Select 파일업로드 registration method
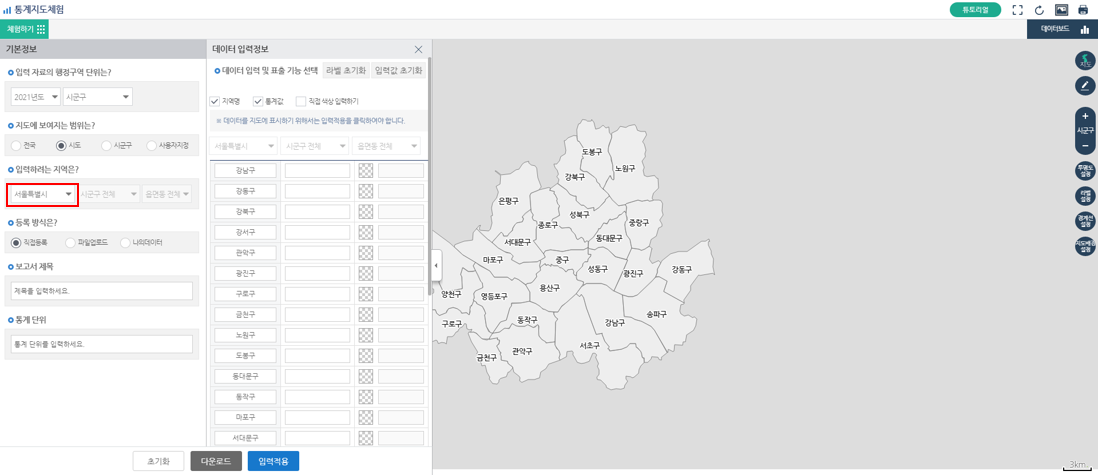The width and height of the screenshot is (1098, 475). coord(70,242)
